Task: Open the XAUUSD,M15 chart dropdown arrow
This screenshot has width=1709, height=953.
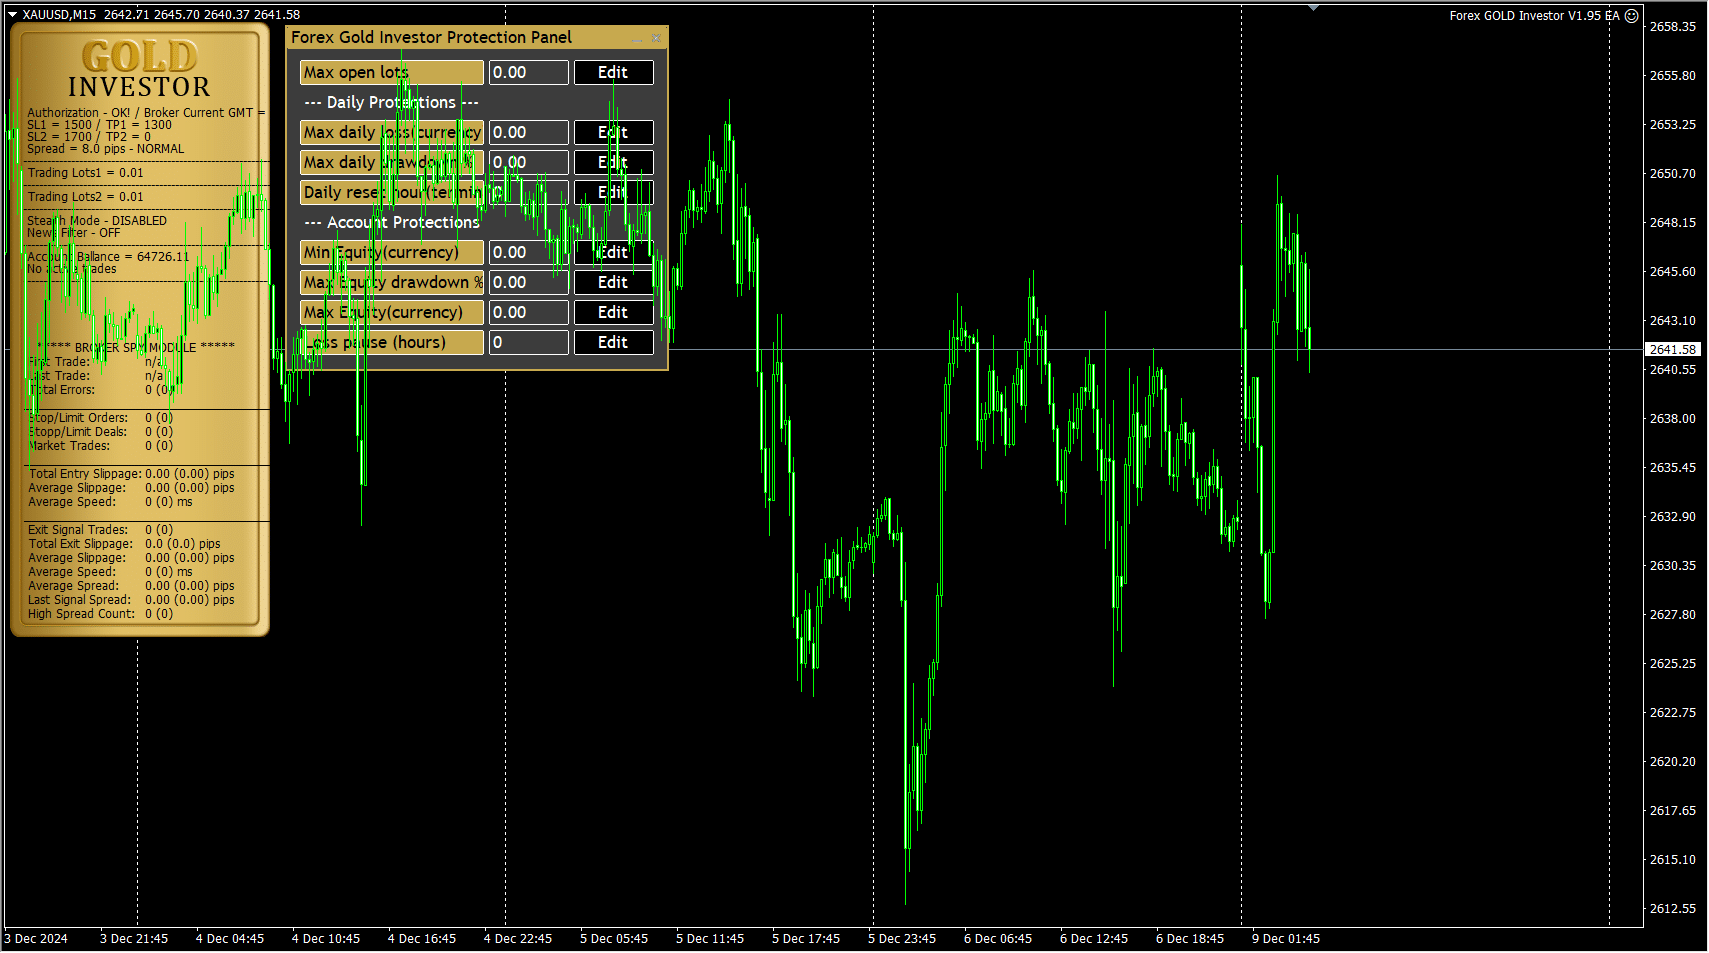Action: click(x=12, y=15)
